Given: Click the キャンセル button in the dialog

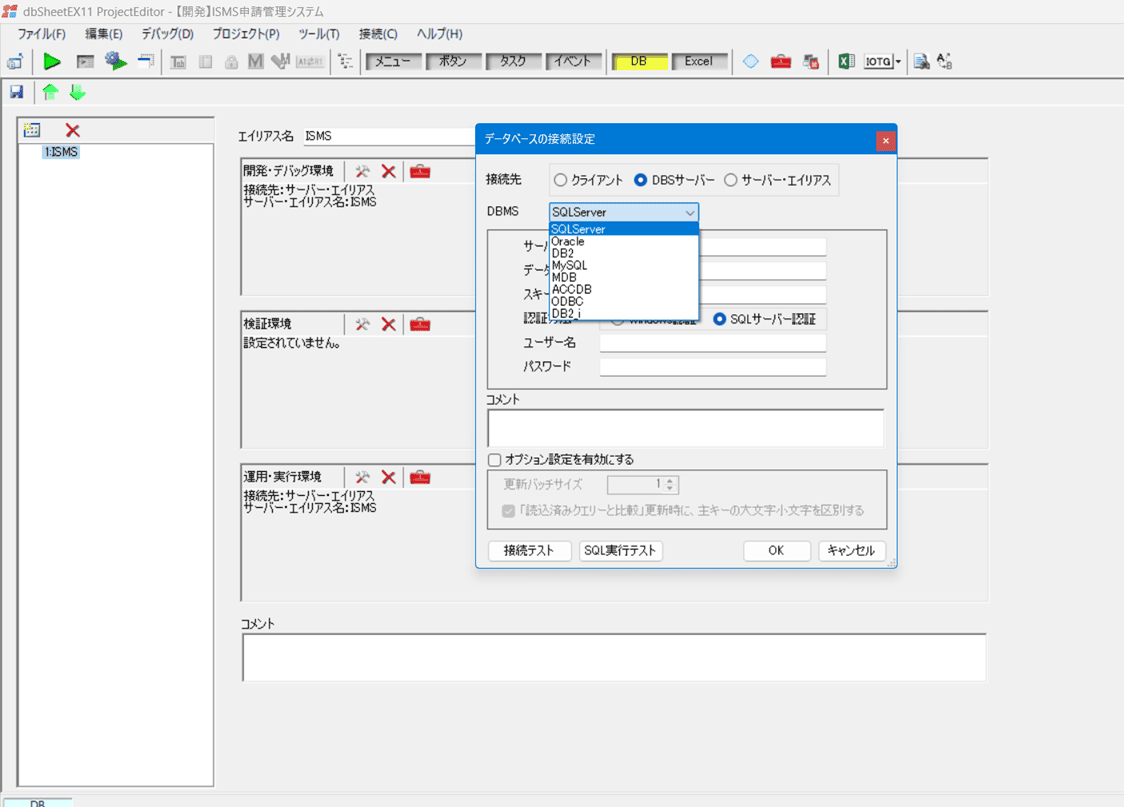Looking at the screenshot, I should pyautogui.click(x=851, y=551).
